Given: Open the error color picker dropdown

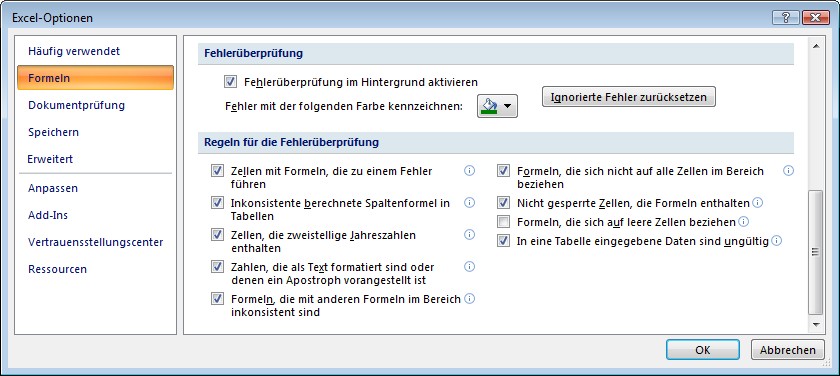Looking at the screenshot, I should (x=497, y=107).
